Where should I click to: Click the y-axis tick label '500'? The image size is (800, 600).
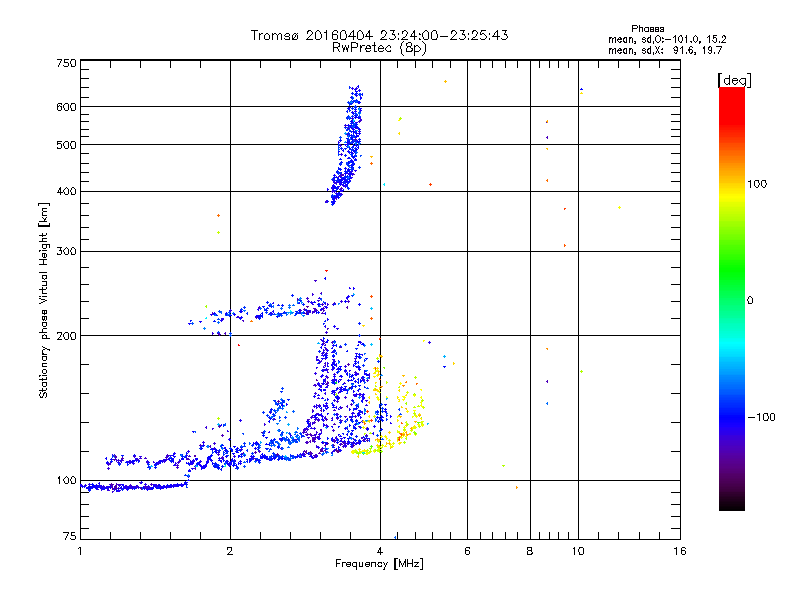pos(67,145)
